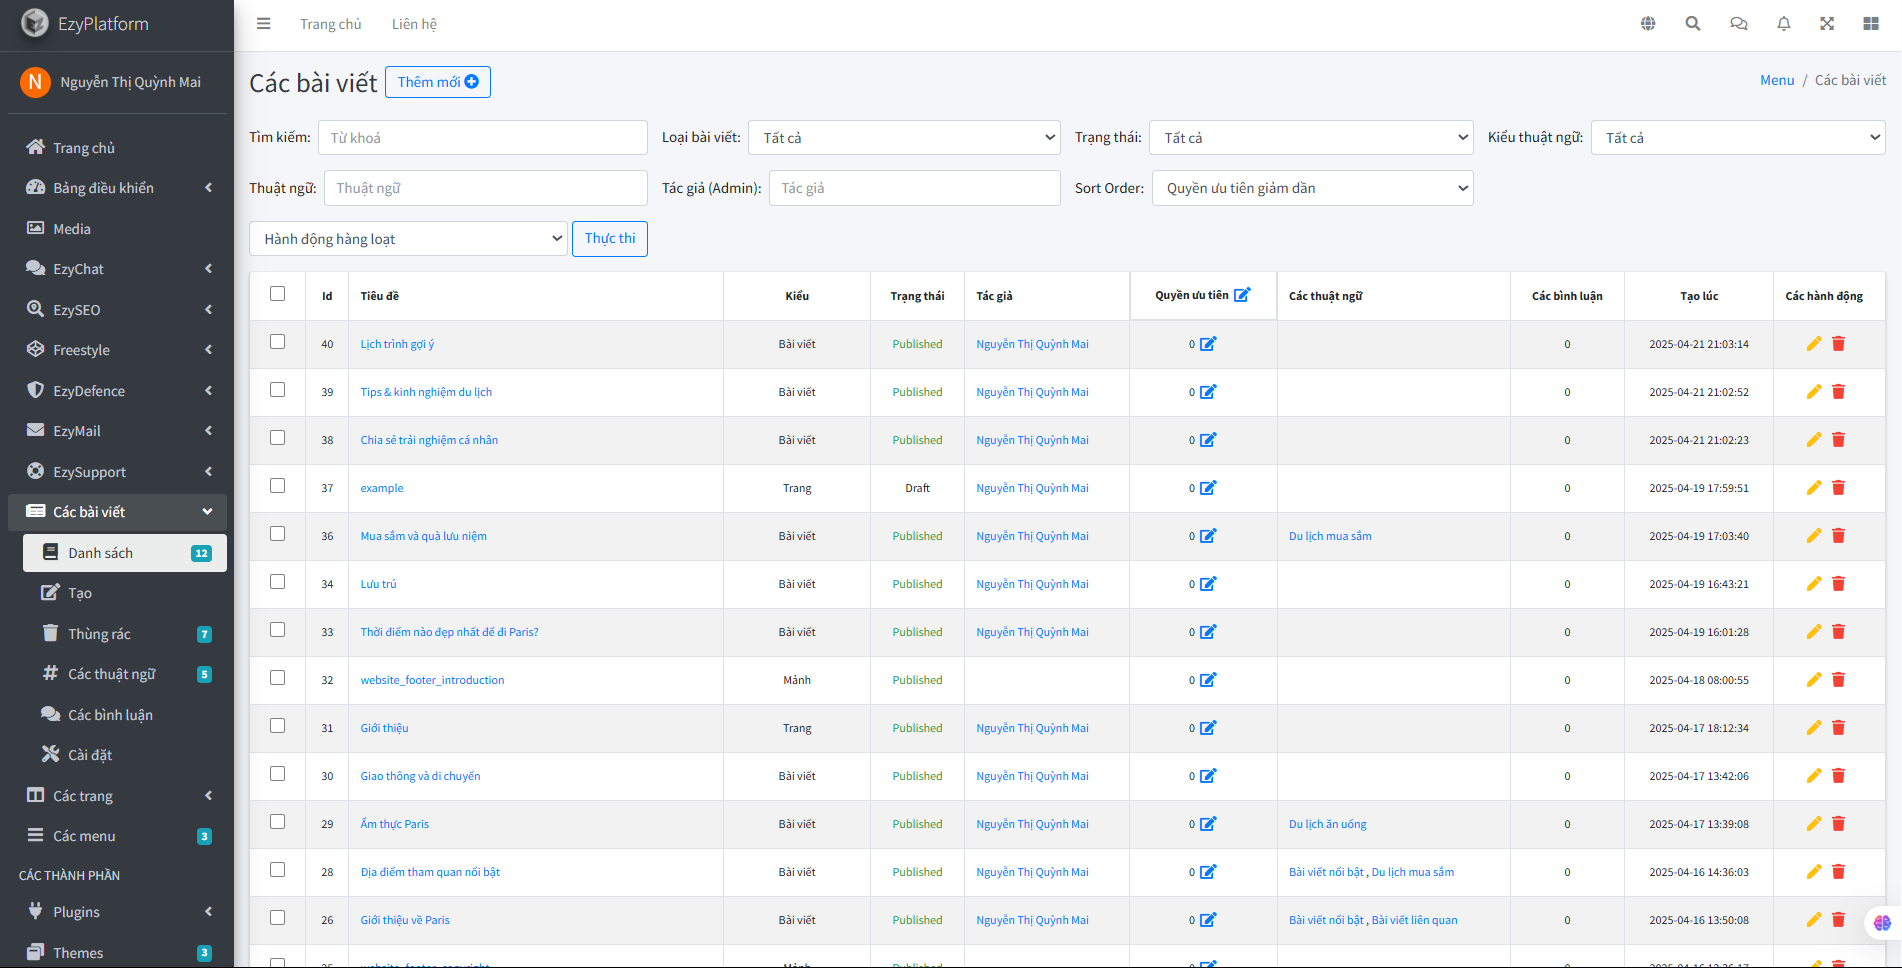Expand Plugins sidebar menu
1902x968 pixels.
(x=117, y=912)
